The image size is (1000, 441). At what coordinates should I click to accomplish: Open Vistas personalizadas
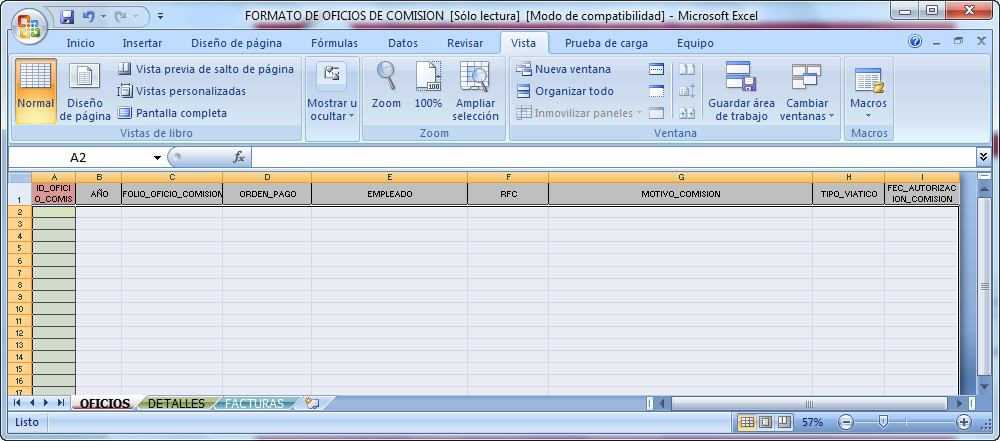click(182, 91)
